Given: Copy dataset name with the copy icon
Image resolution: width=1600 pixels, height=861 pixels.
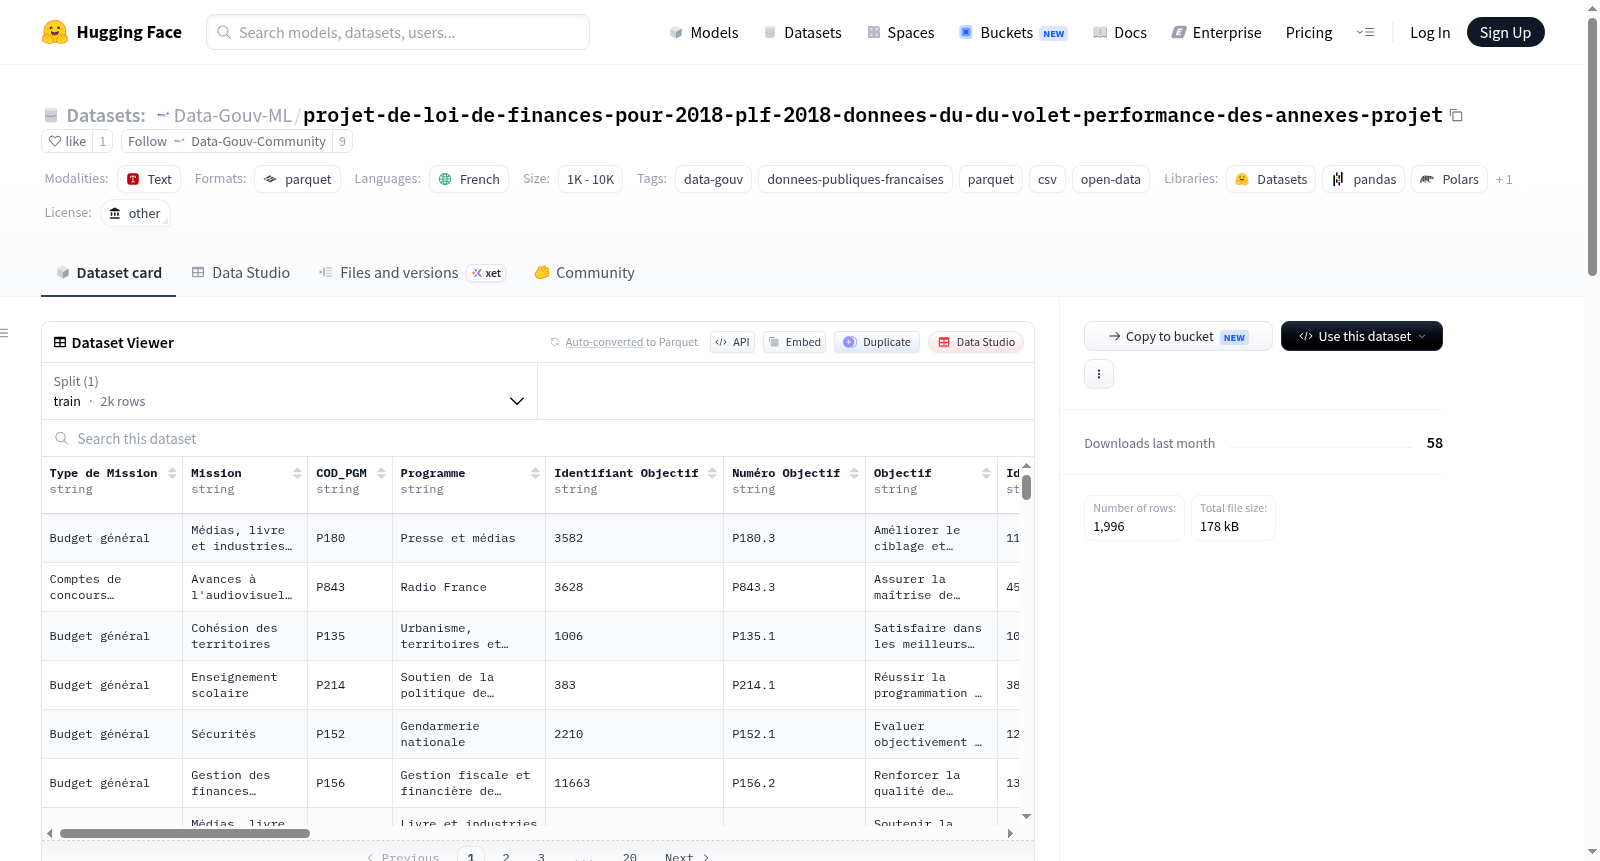Looking at the screenshot, I should coord(1456,116).
